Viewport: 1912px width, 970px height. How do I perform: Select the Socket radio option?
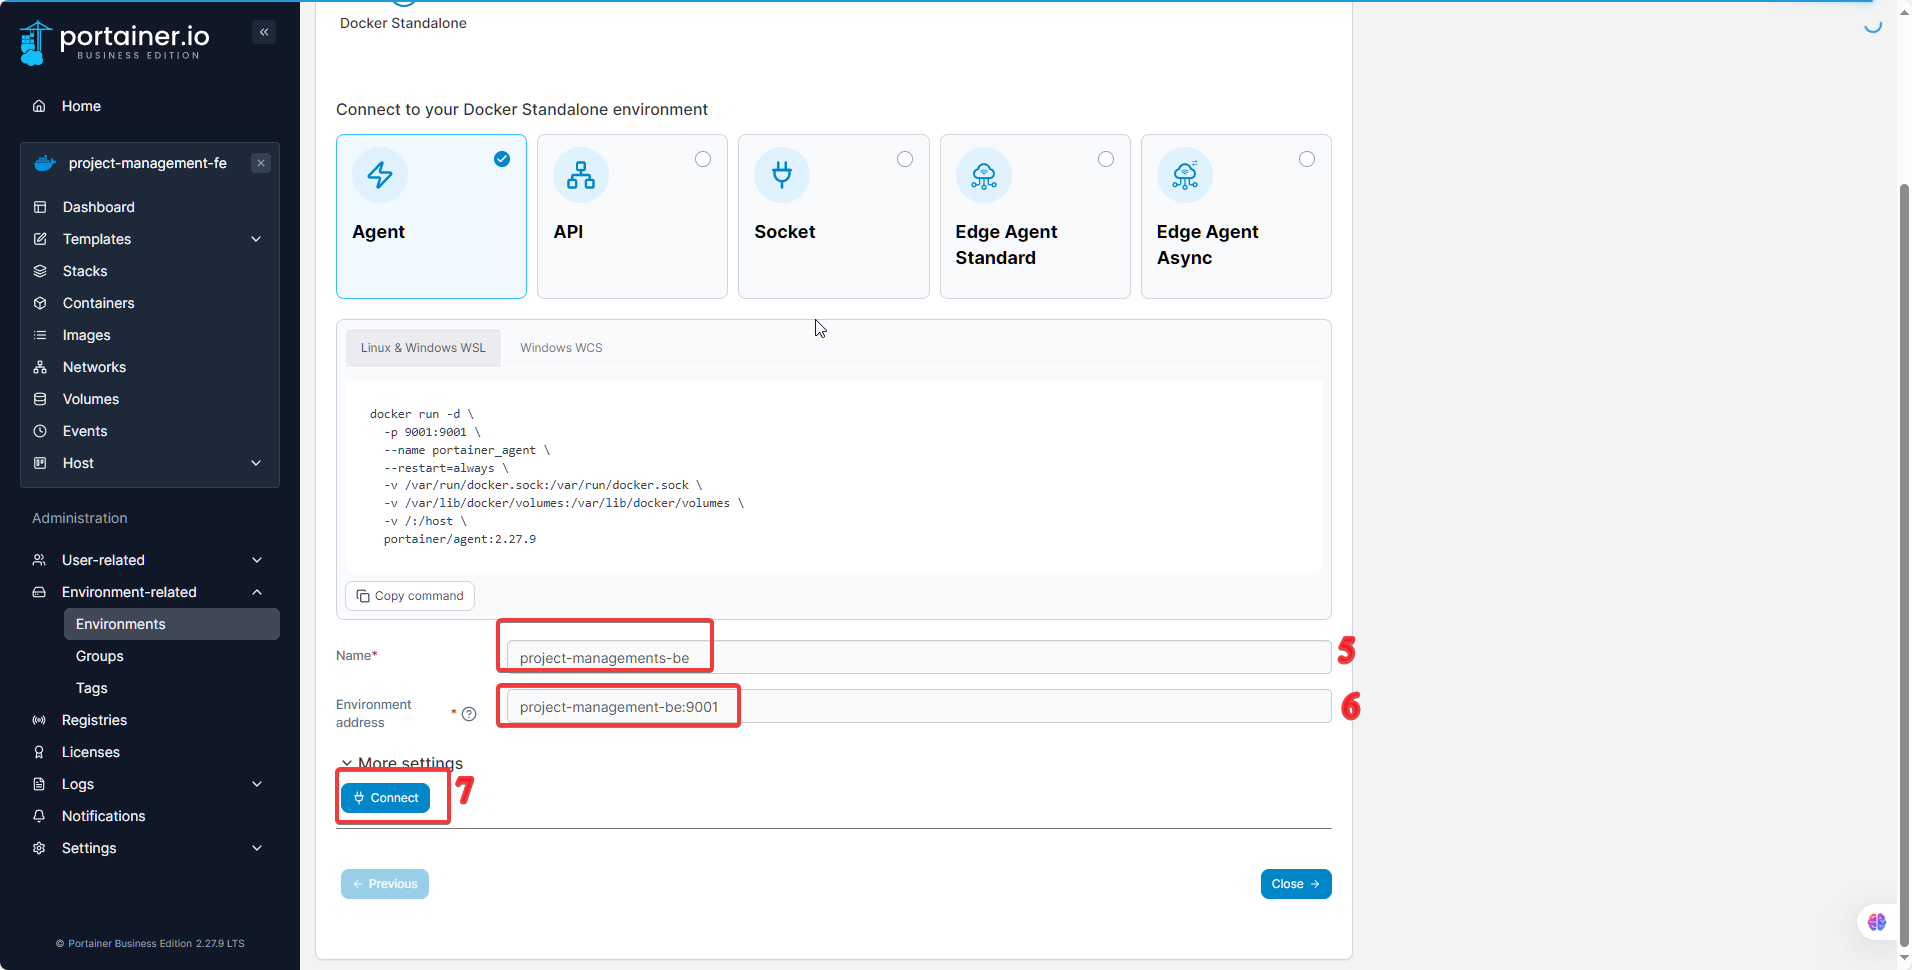tap(905, 159)
